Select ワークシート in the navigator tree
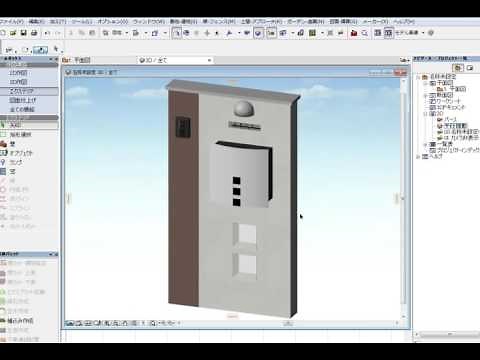 pos(448,101)
